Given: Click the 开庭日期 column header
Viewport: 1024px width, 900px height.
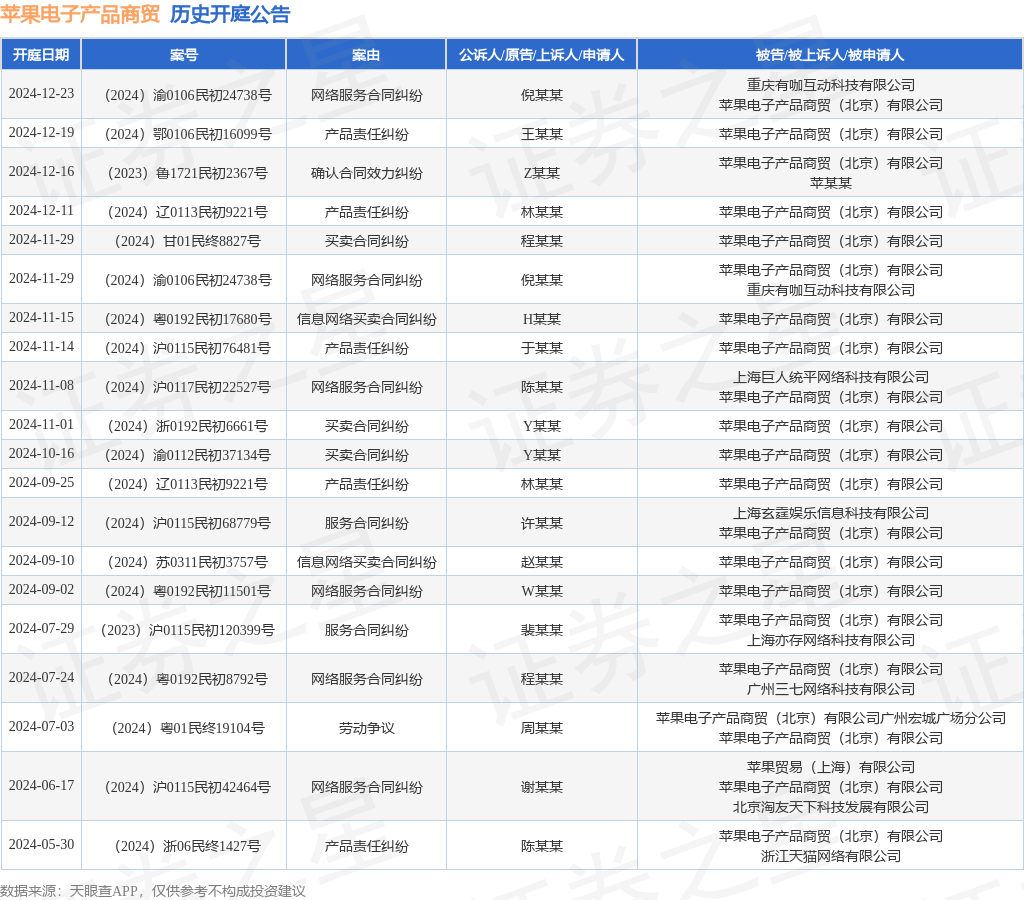Looking at the screenshot, I should pyautogui.click(x=41, y=55).
